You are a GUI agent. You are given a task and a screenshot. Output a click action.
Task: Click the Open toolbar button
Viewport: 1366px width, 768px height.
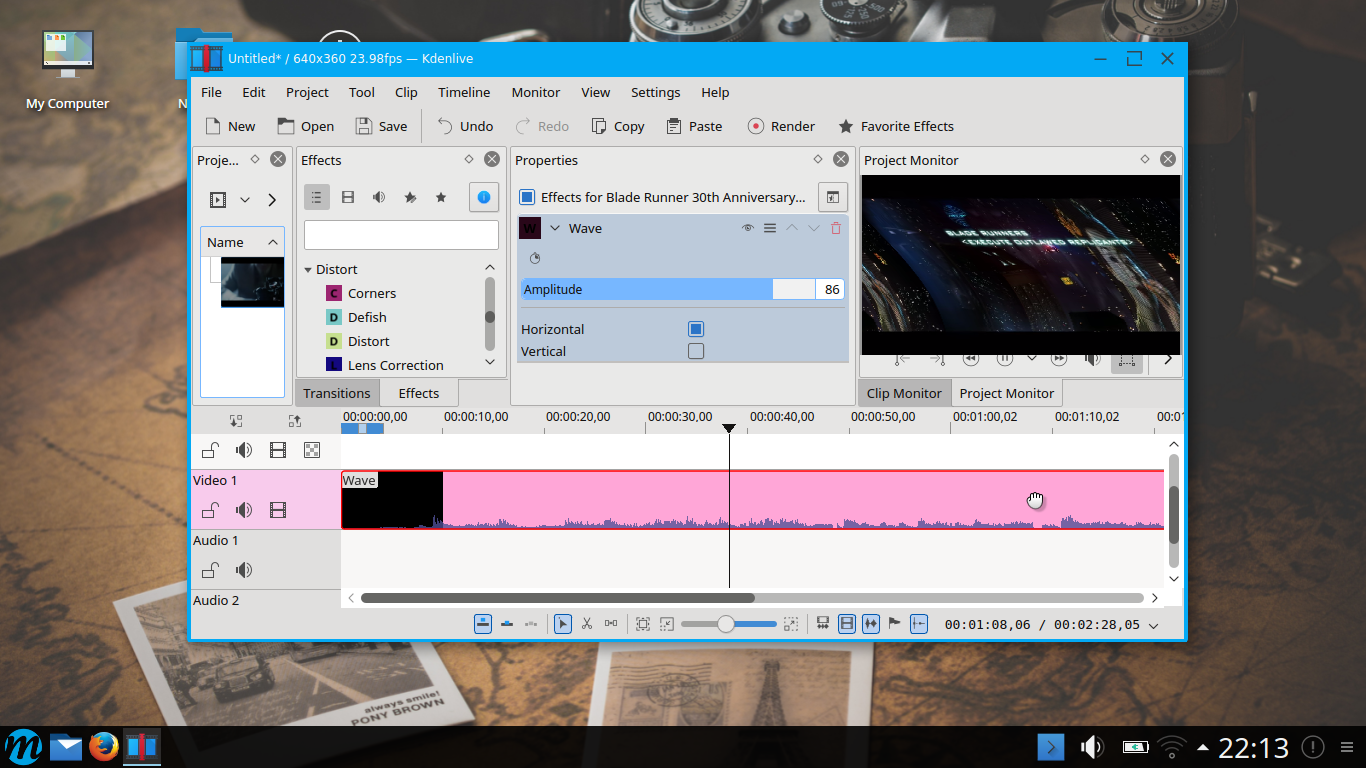pyautogui.click(x=306, y=126)
